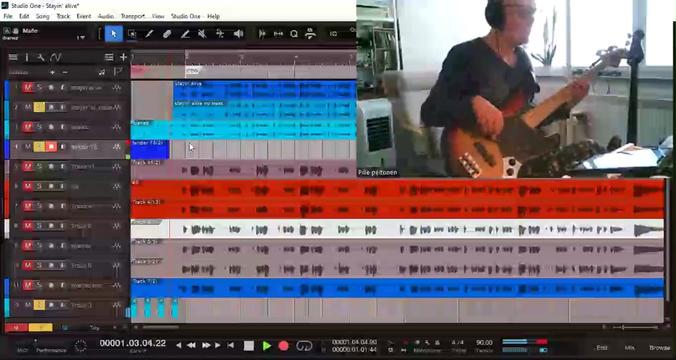Toggle the Loop button in transport
Image resolution: width=676 pixels, height=360 pixels.
pyautogui.click(x=304, y=345)
